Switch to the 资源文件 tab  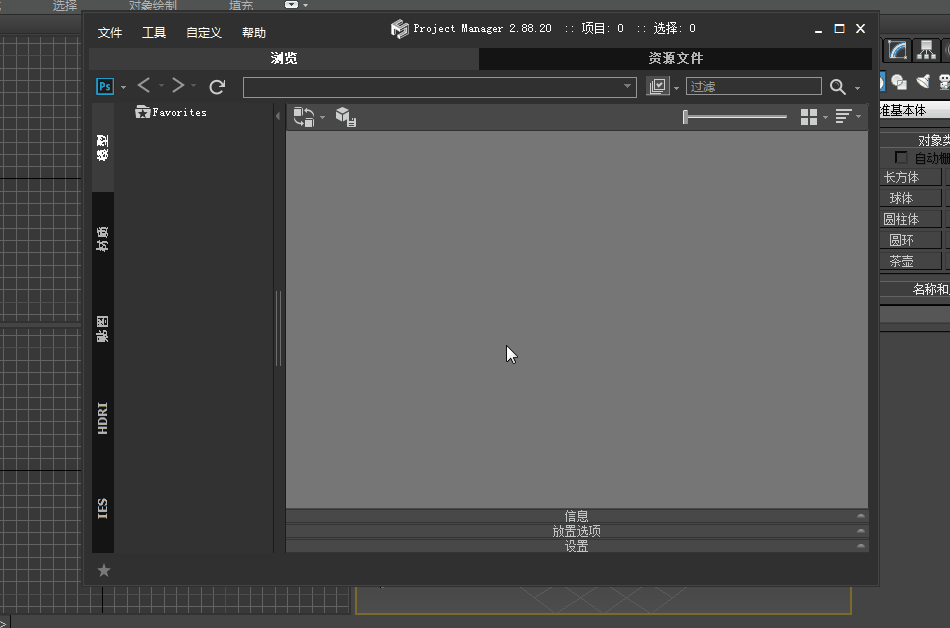675,59
